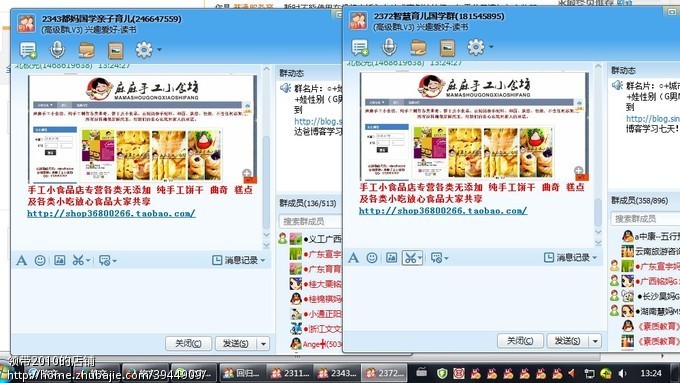This screenshot has height=383, width=680.
Task: Click 发送(S) button in 2343 window
Action: (236, 344)
